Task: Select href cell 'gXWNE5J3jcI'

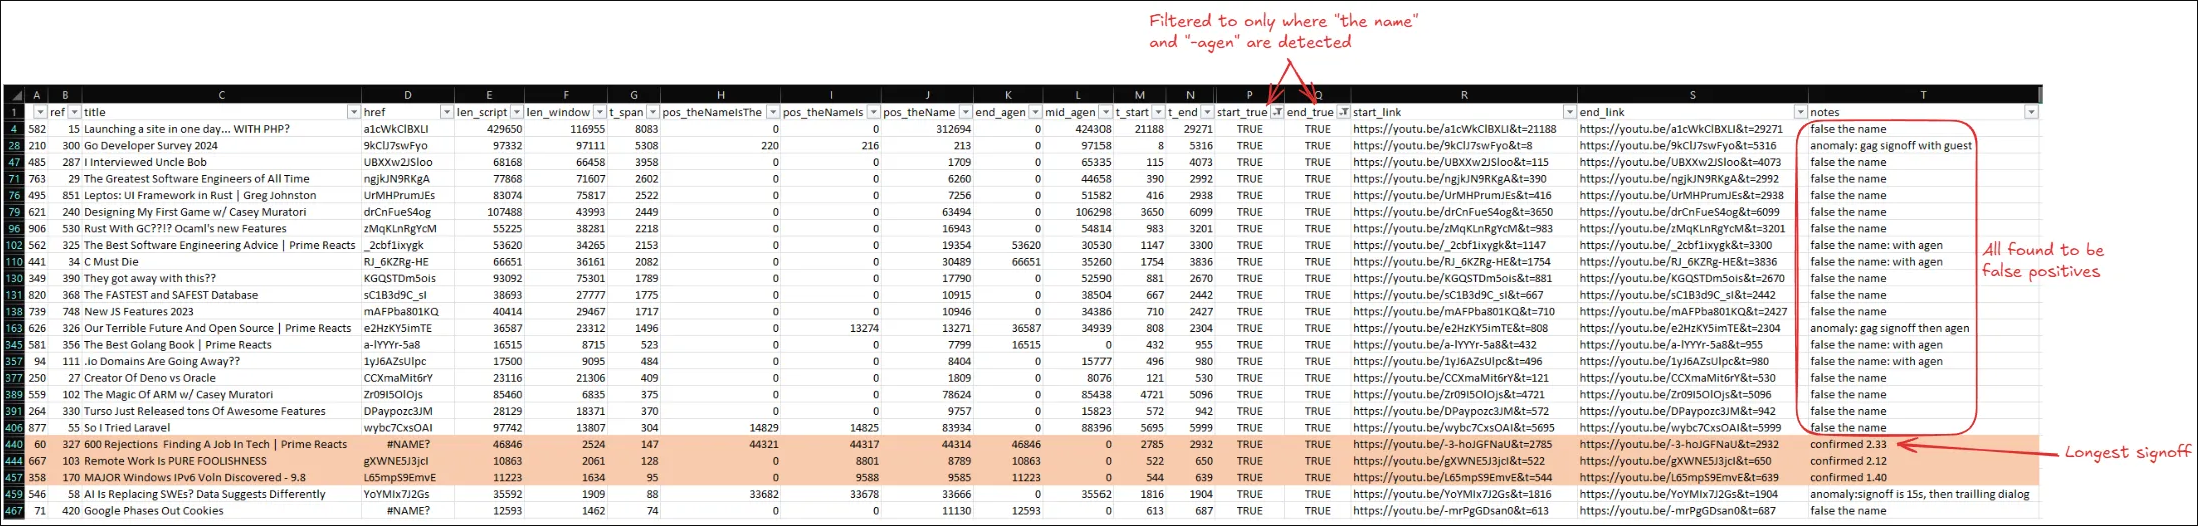Action: tap(408, 461)
